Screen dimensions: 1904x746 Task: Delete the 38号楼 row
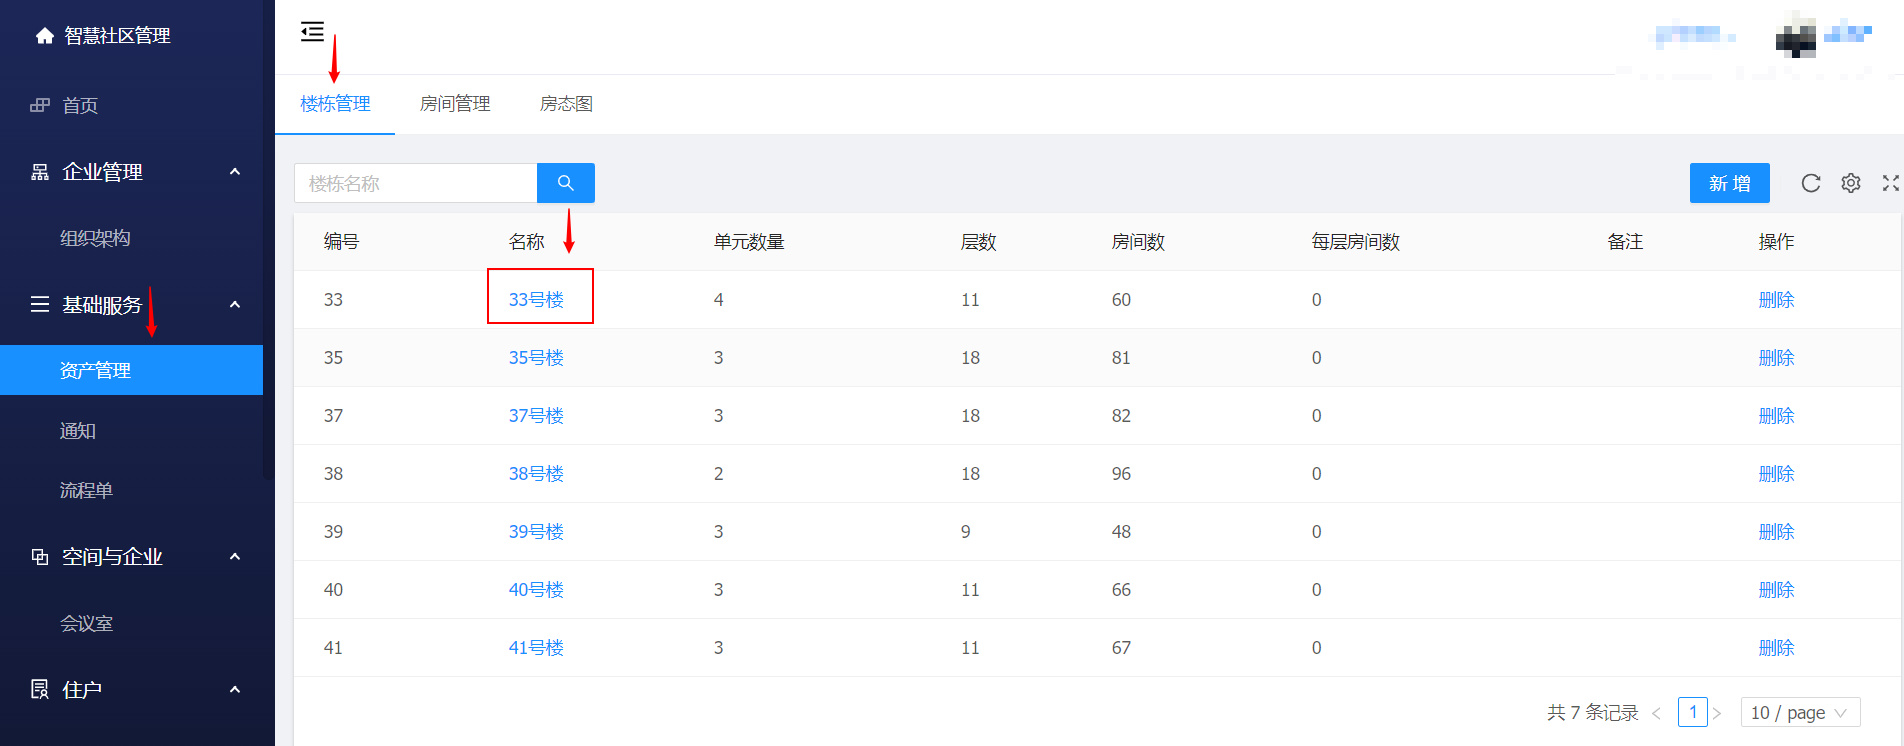pos(1776,474)
